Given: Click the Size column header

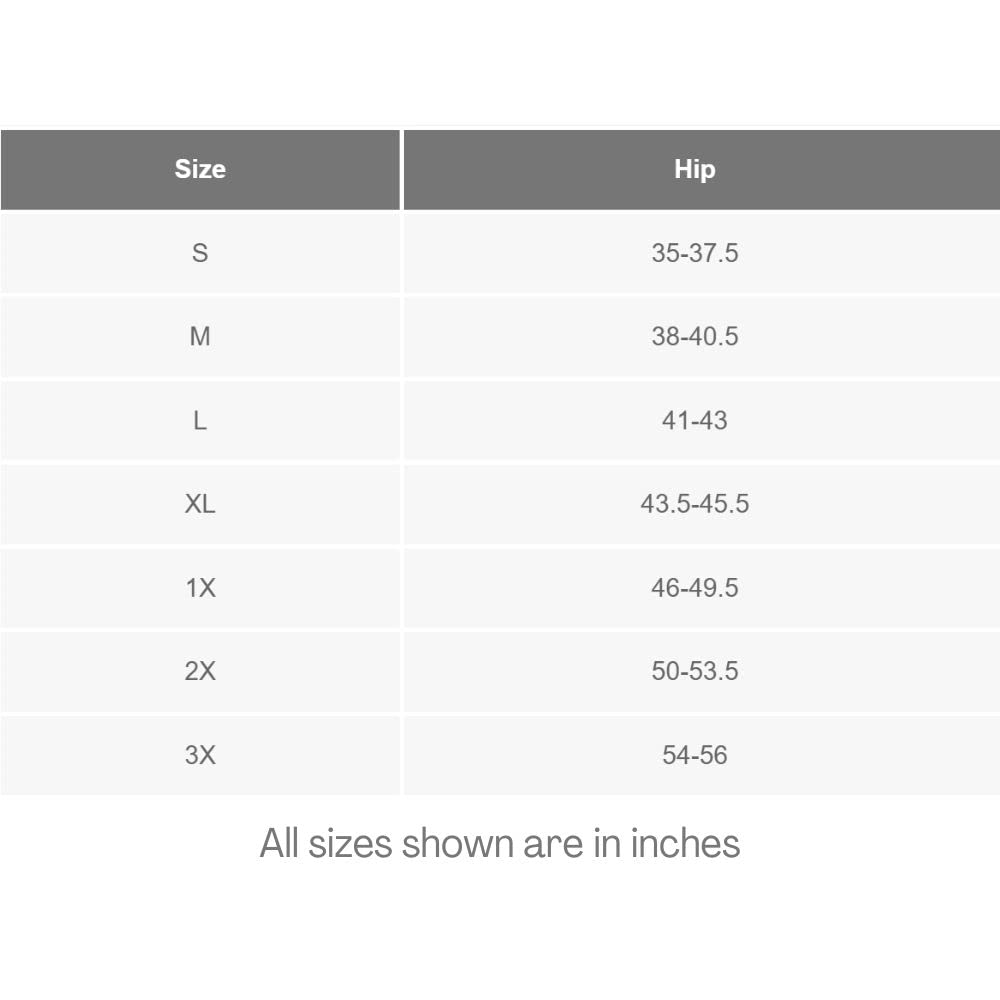Looking at the screenshot, I should [200, 169].
